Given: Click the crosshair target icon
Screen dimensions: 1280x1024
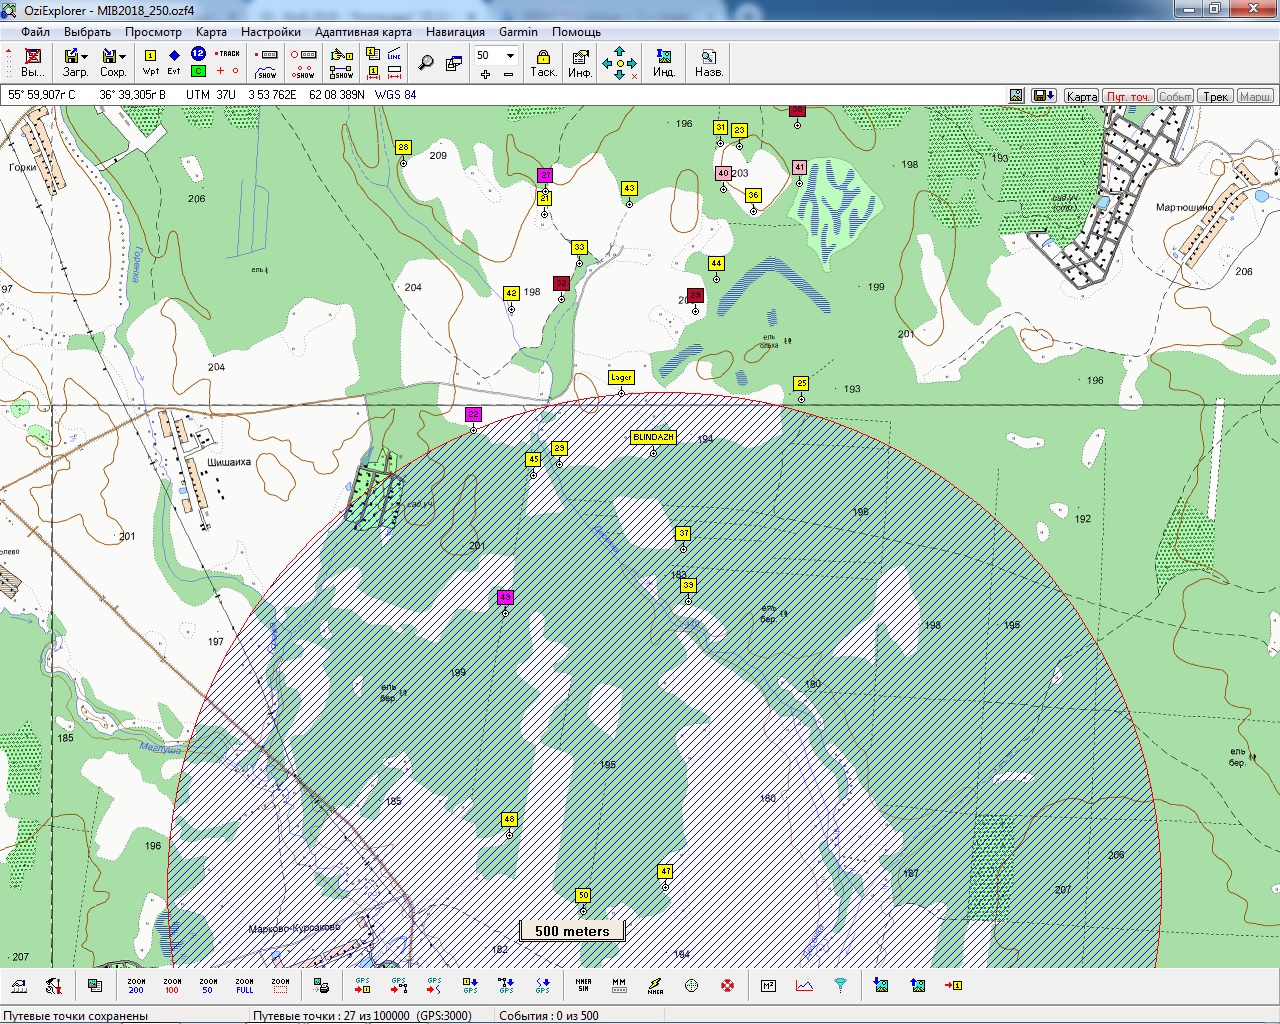Looking at the screenshot, I should point(691,986).
